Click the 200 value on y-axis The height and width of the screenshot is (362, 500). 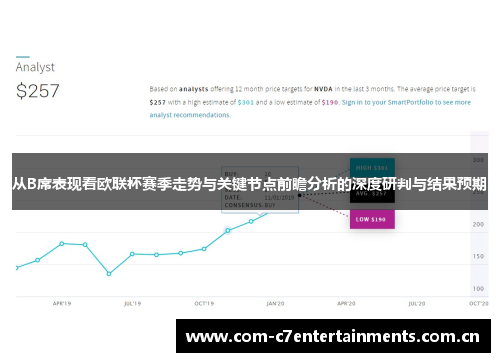point(478,224)
